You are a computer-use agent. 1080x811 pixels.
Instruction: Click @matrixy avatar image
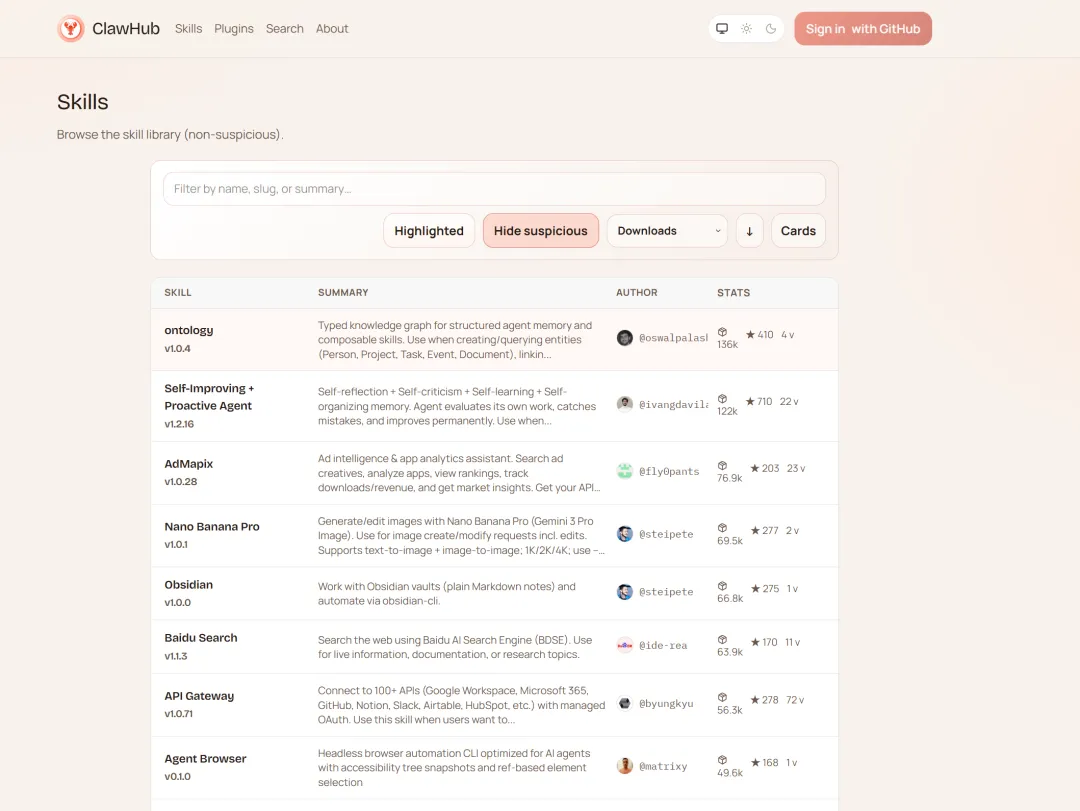click(x=625, y=766)
